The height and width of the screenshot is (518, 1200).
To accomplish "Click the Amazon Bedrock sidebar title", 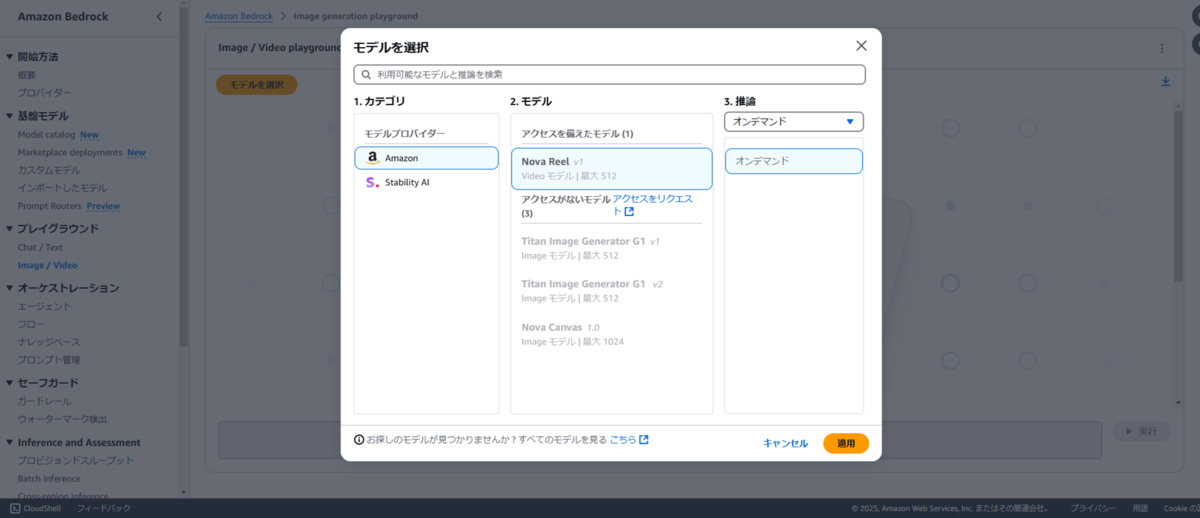I will [63, 17].
